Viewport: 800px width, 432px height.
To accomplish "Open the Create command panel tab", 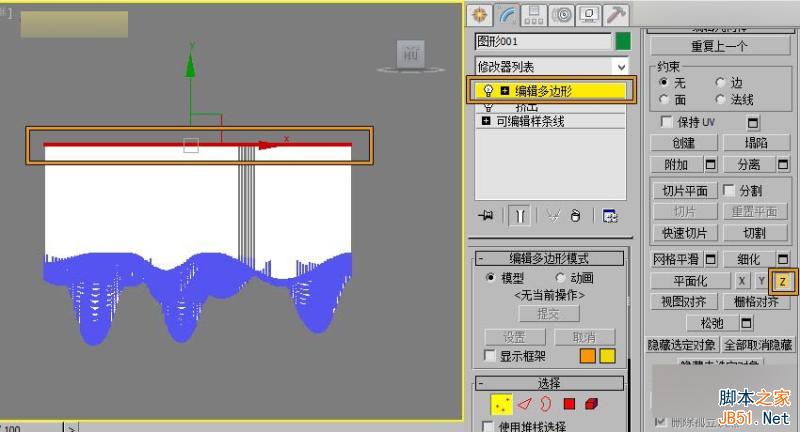I will coord(479,15).
